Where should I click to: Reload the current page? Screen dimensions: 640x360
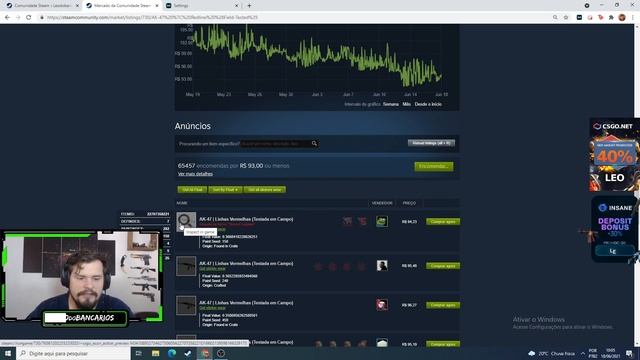click(x=29, y=18)
